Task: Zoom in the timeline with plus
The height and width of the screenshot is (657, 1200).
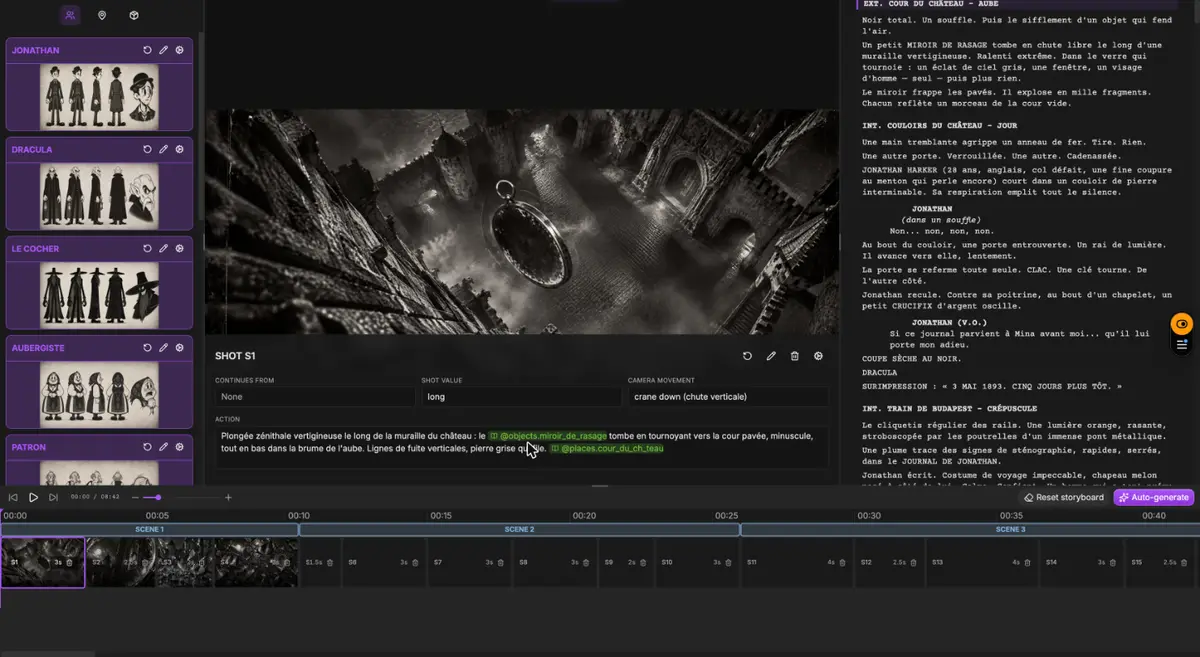Action: 228,497
